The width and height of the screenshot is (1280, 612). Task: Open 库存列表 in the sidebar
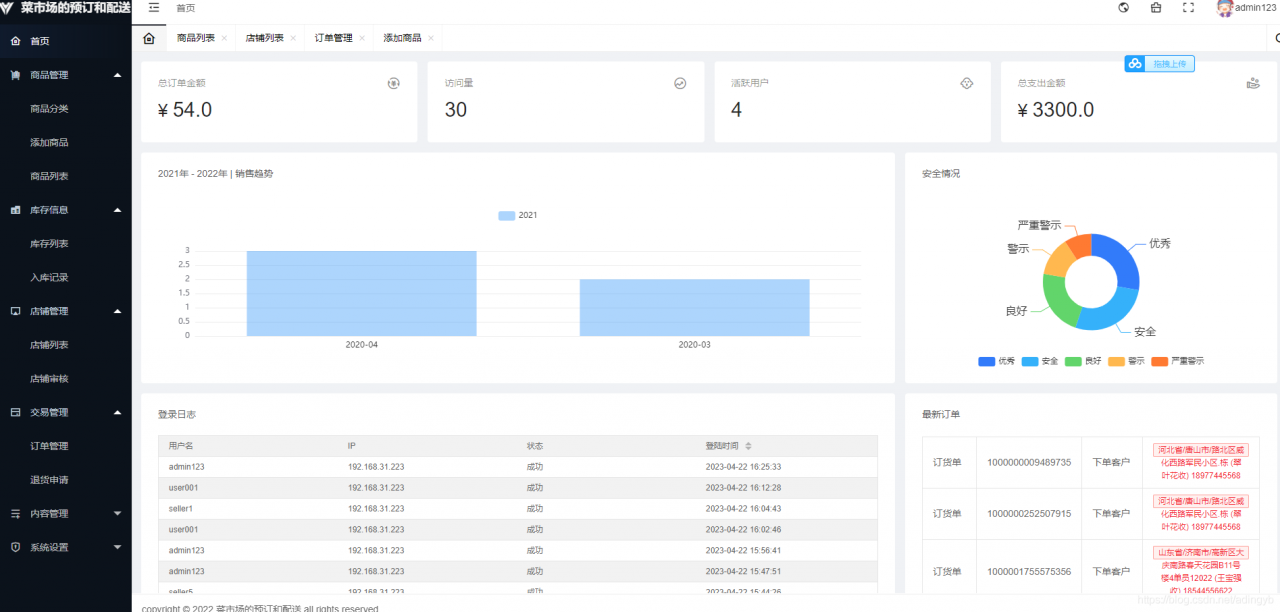tap(49, 244)
